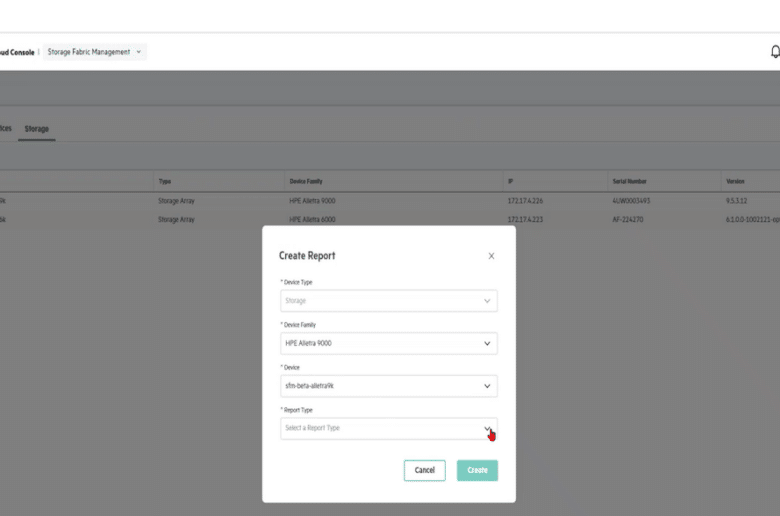Click the IP column header

510,182
